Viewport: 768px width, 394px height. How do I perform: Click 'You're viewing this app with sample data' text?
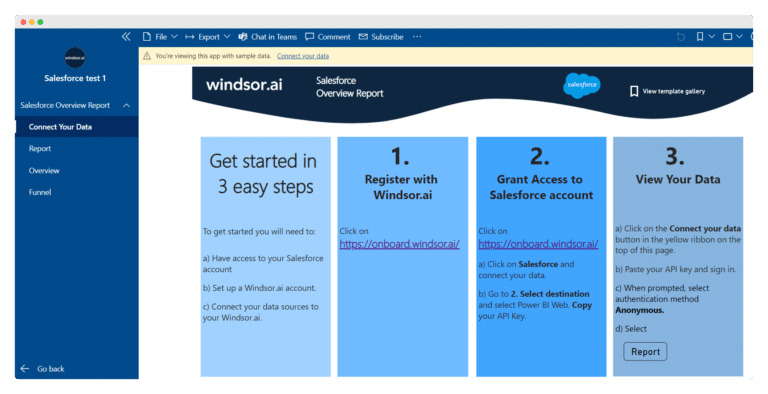[213, 56]
